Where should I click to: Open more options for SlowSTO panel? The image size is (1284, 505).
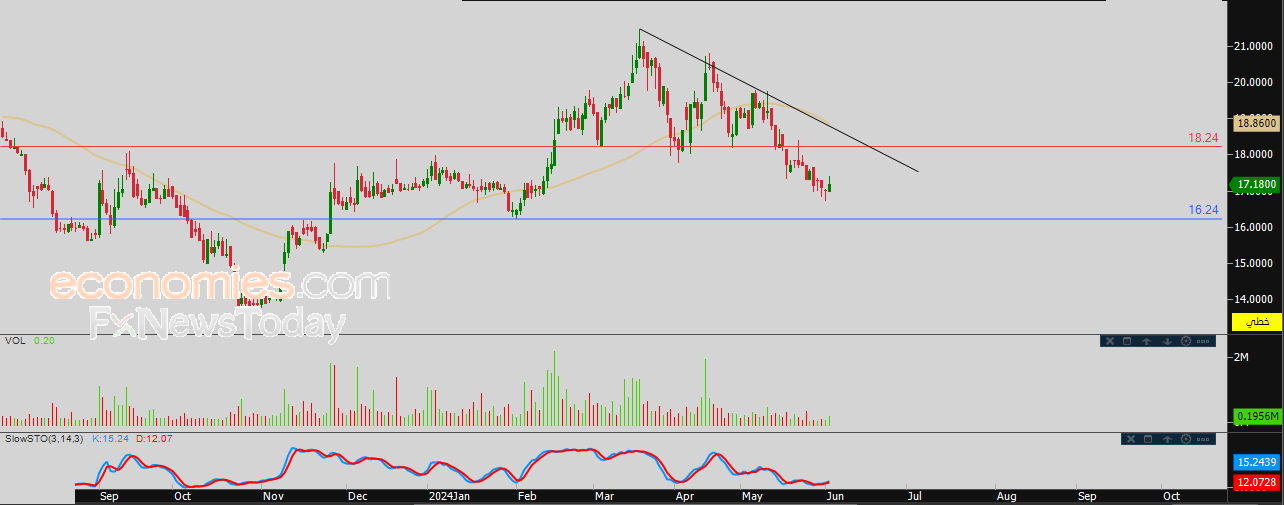tap(1203, 439)
